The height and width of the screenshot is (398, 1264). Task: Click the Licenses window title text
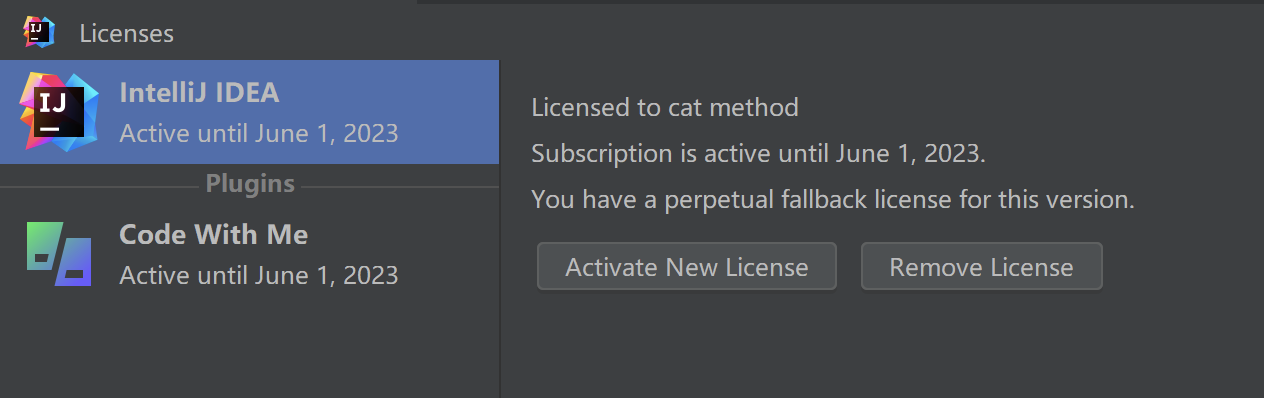point(127,33)
